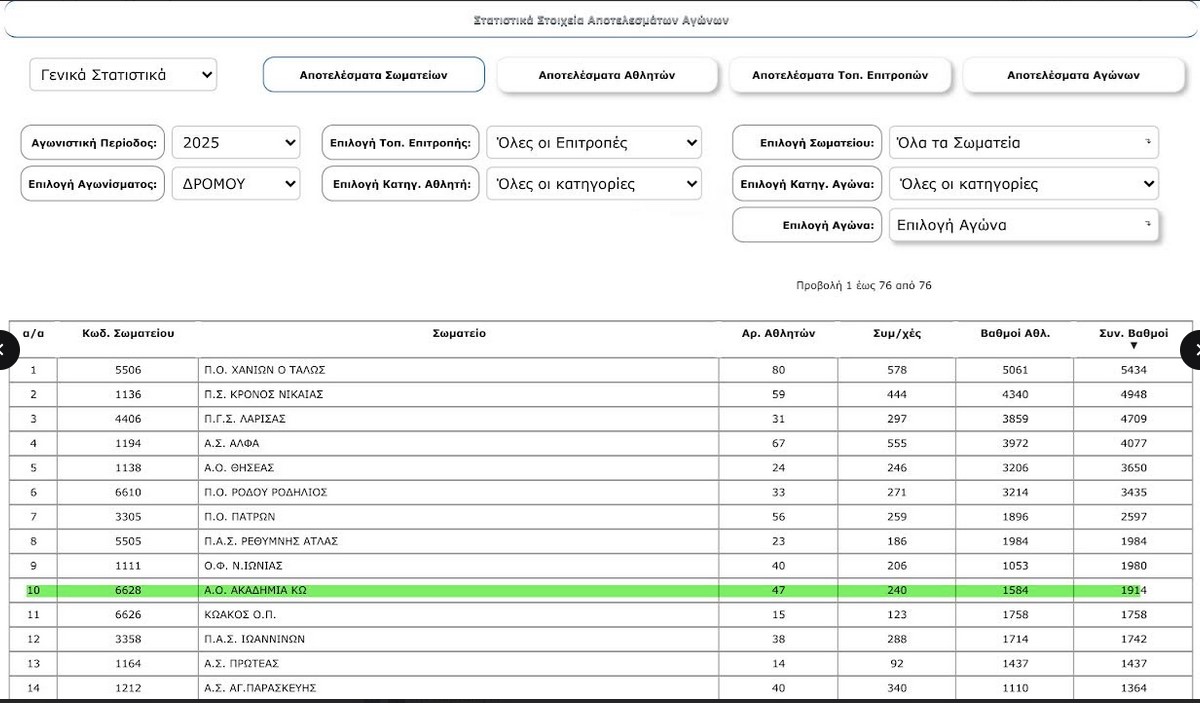Switch to Αποτελέσματα Αθλητών tab
1200x703 pixels.
click(x=607, y=75)
